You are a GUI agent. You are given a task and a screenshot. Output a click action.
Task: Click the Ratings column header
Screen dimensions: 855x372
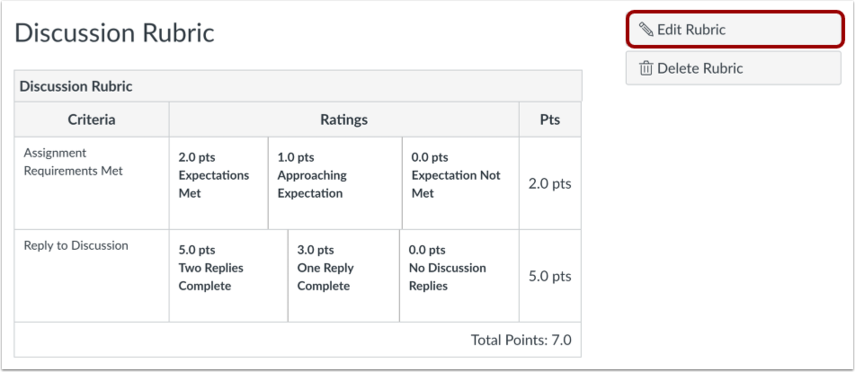(344, 119)
